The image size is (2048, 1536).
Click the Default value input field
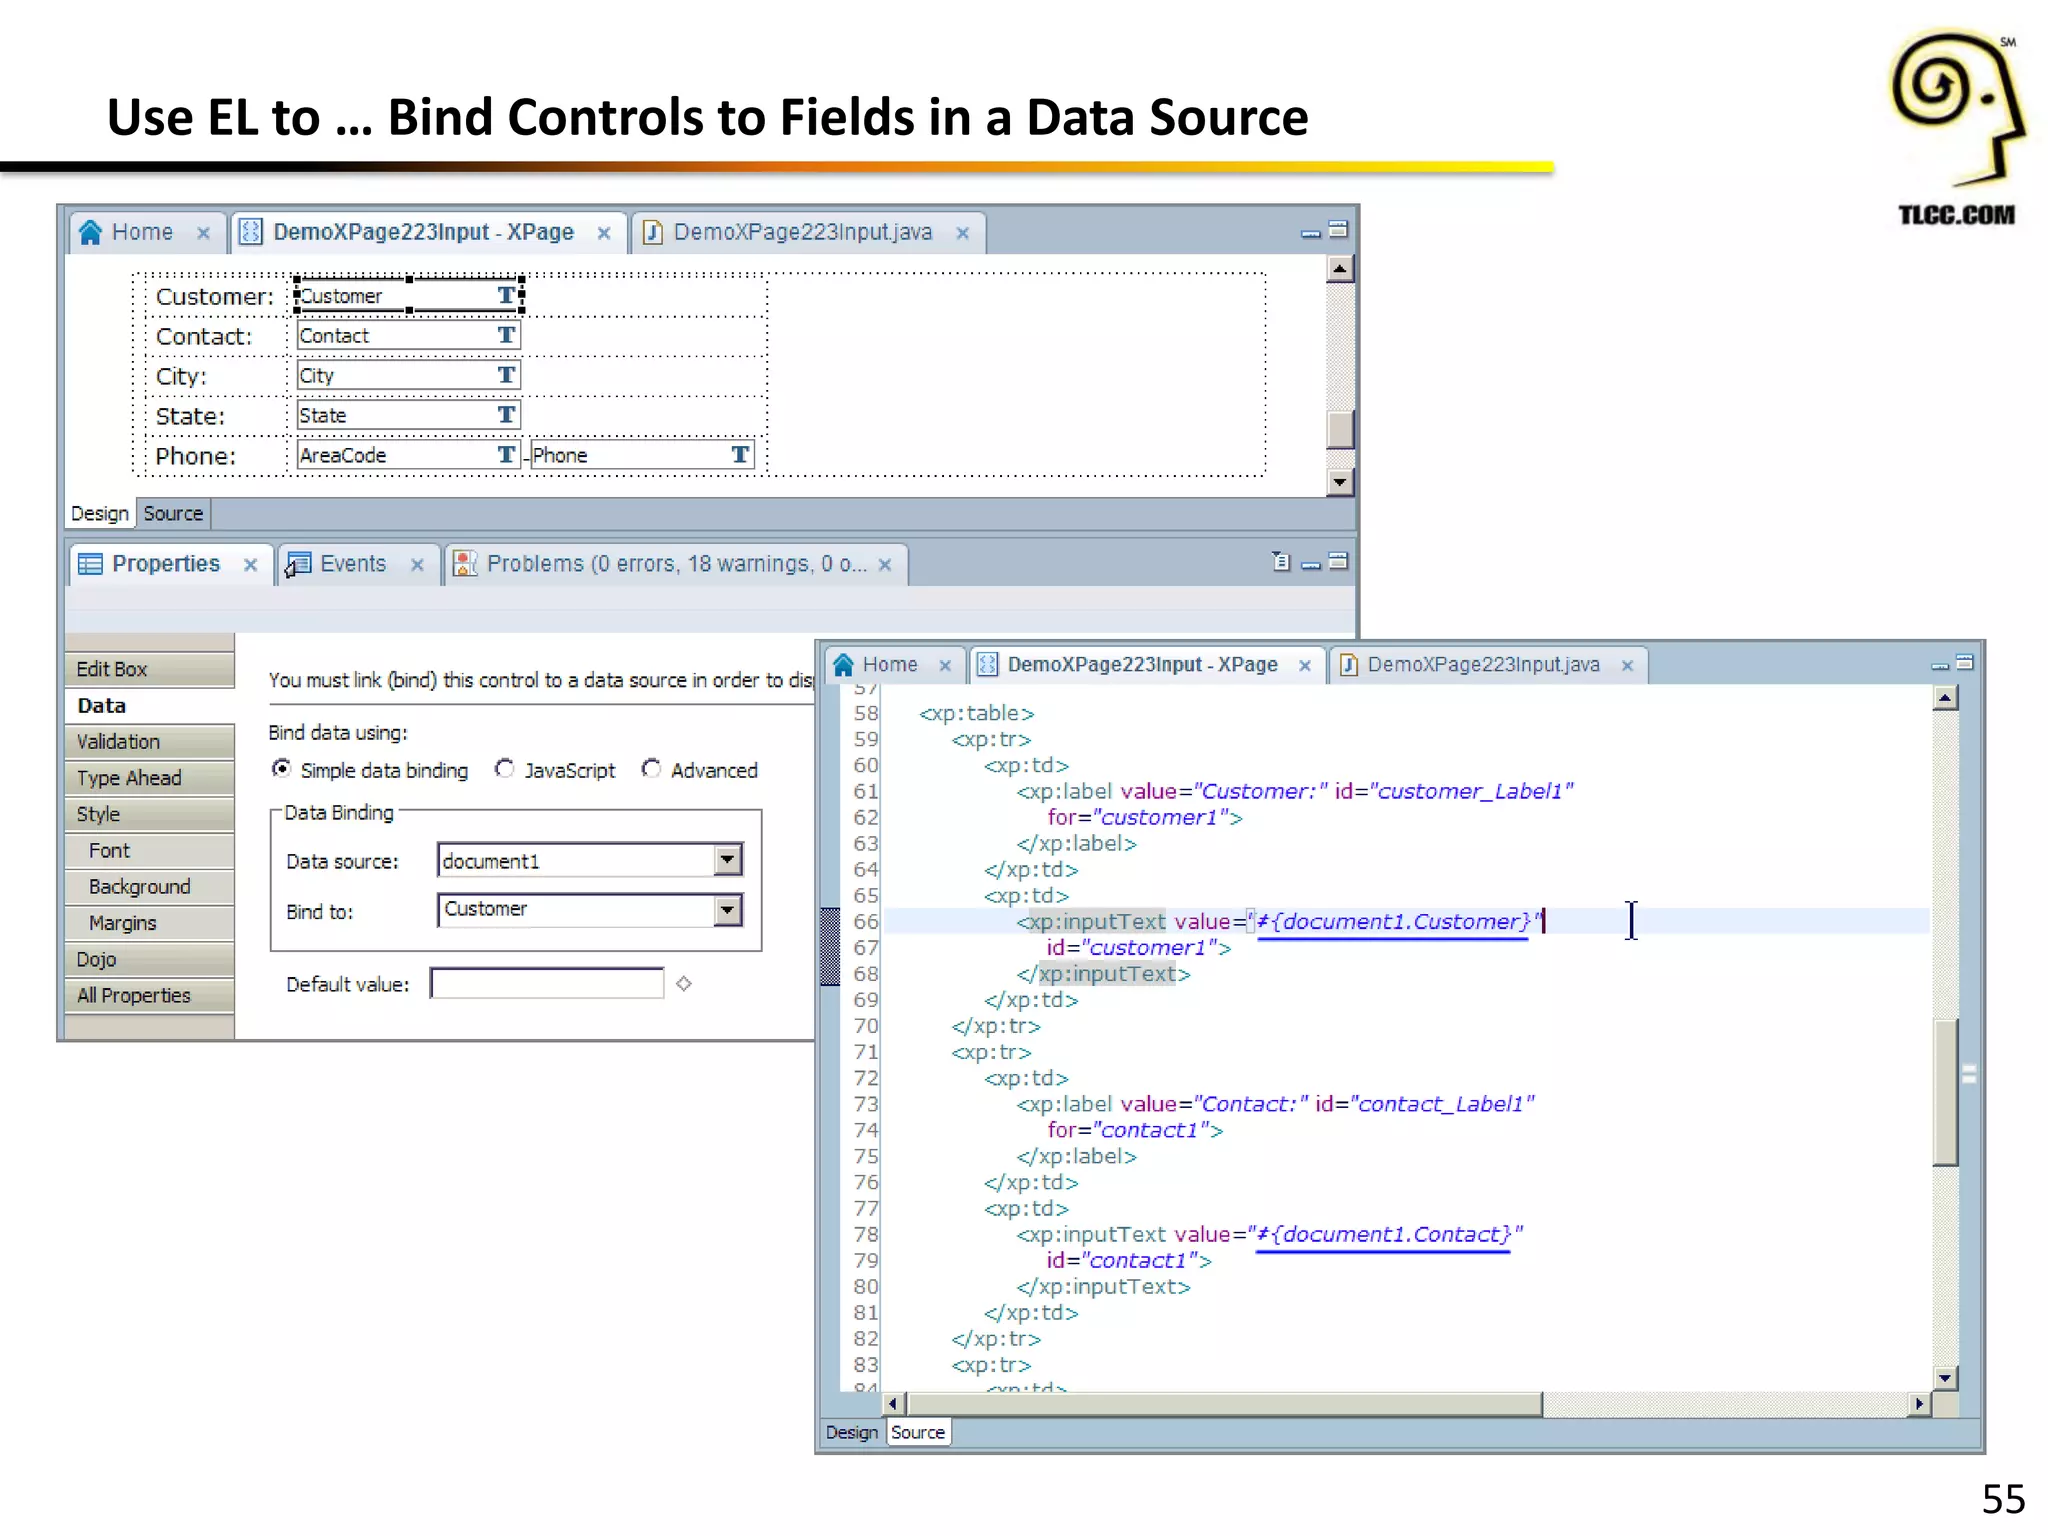pos(547,983)
